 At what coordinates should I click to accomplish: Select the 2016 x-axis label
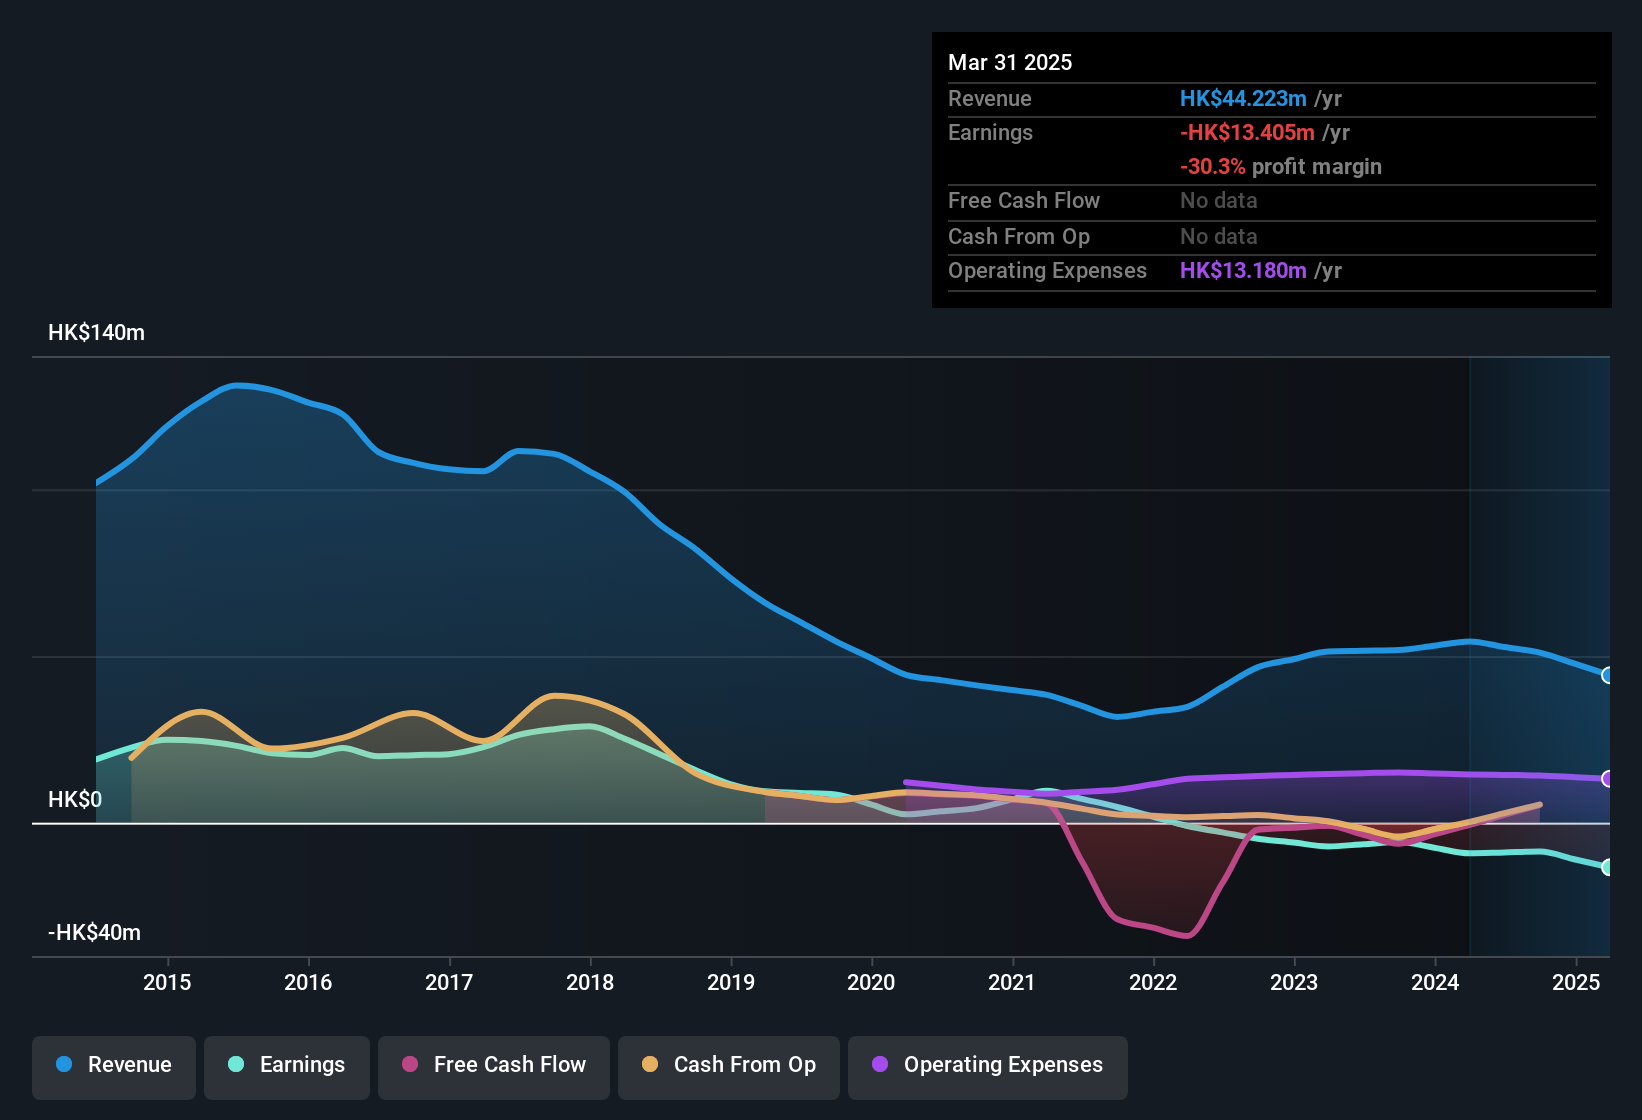point(308,982)
